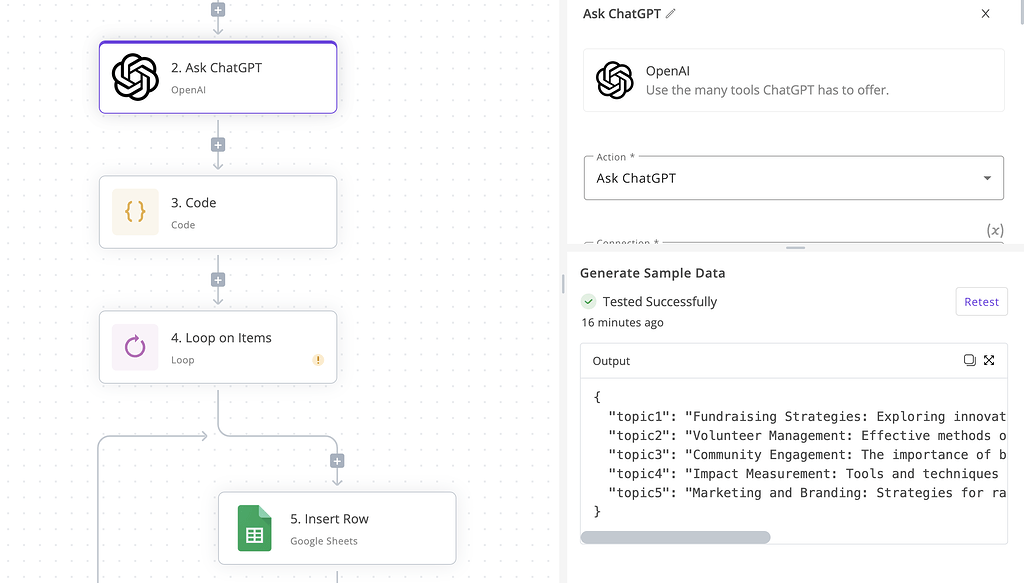Click the warning icon on Loop on Items
This screenshot has height=583, width=1024.
coord(318,359)
